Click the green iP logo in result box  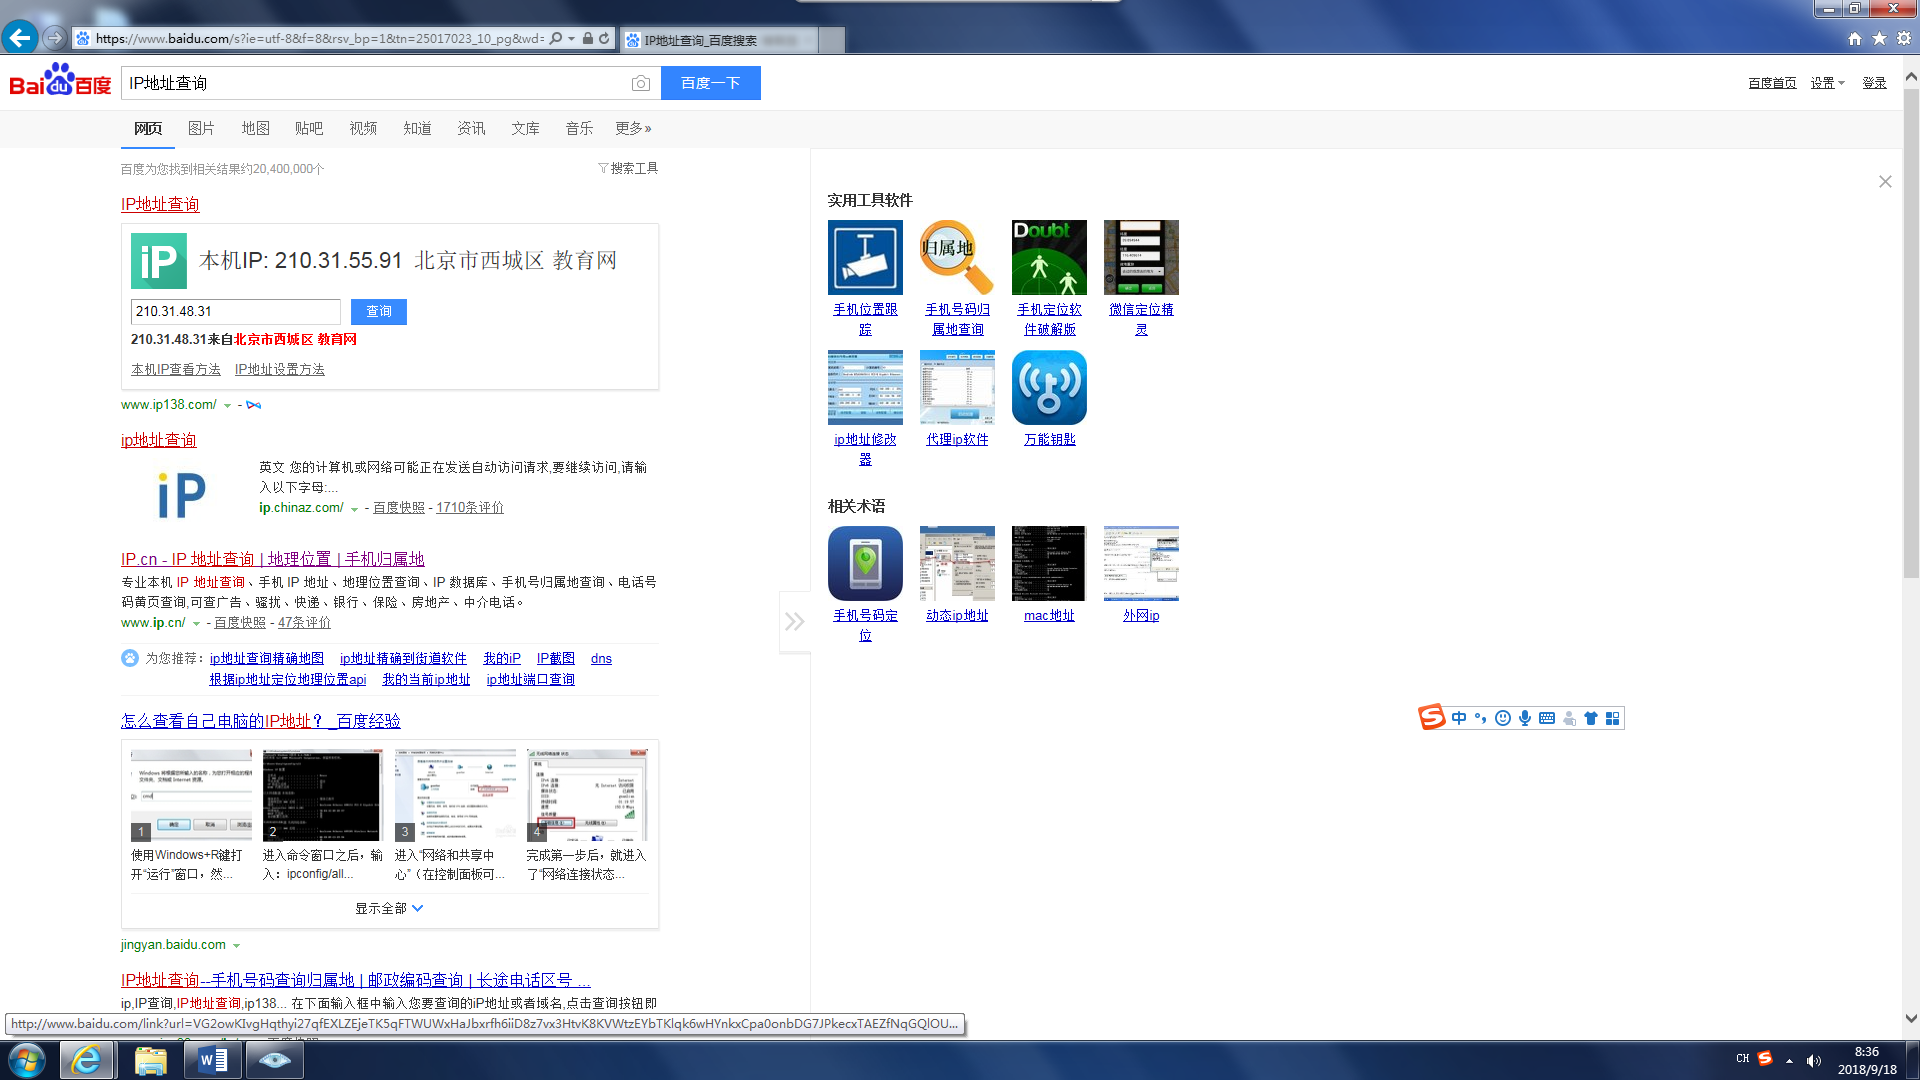point(159,261)
